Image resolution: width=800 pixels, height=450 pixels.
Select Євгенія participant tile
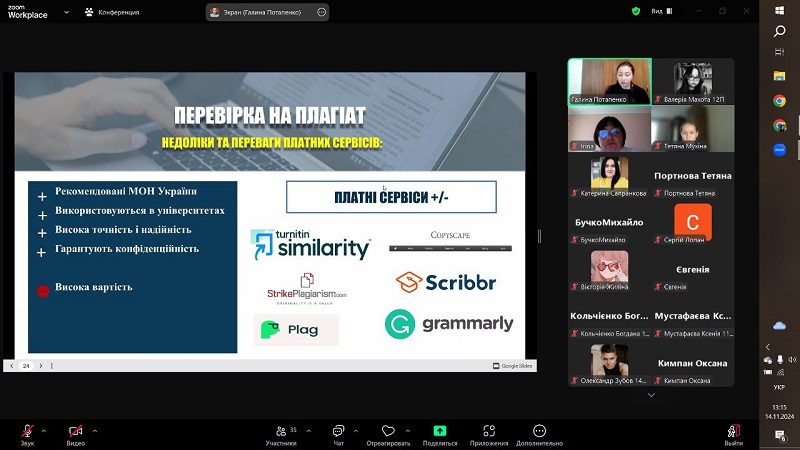tap(693, 270)
